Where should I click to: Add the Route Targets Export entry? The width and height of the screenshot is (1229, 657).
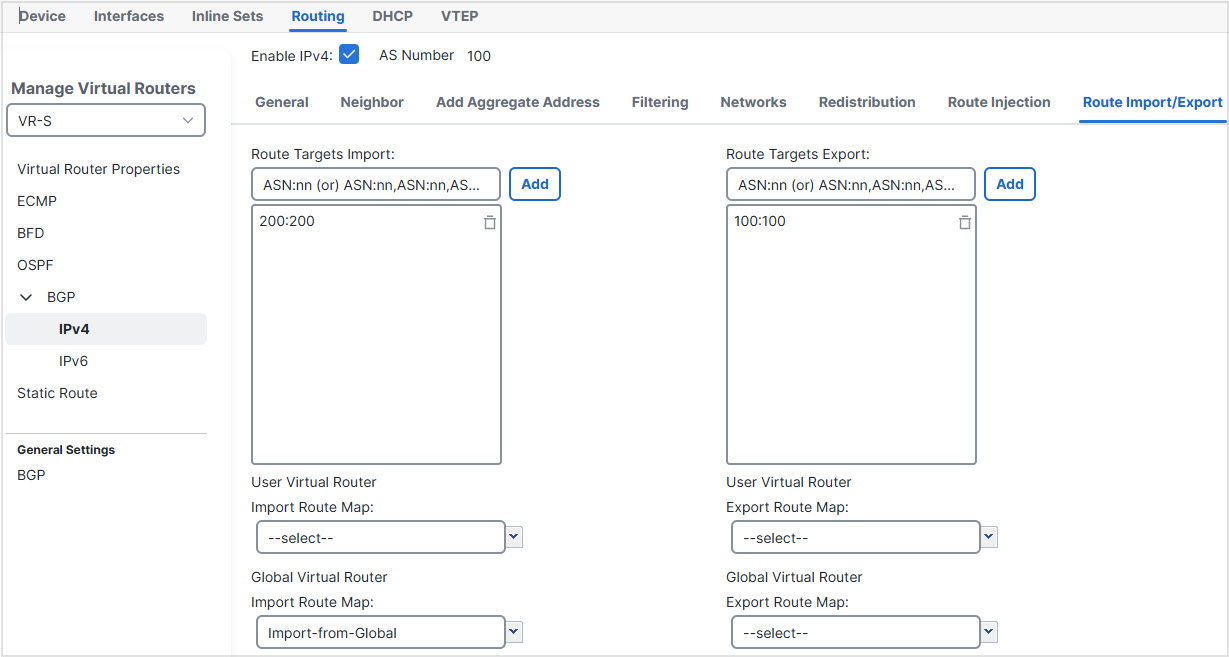click(1010, 184)
